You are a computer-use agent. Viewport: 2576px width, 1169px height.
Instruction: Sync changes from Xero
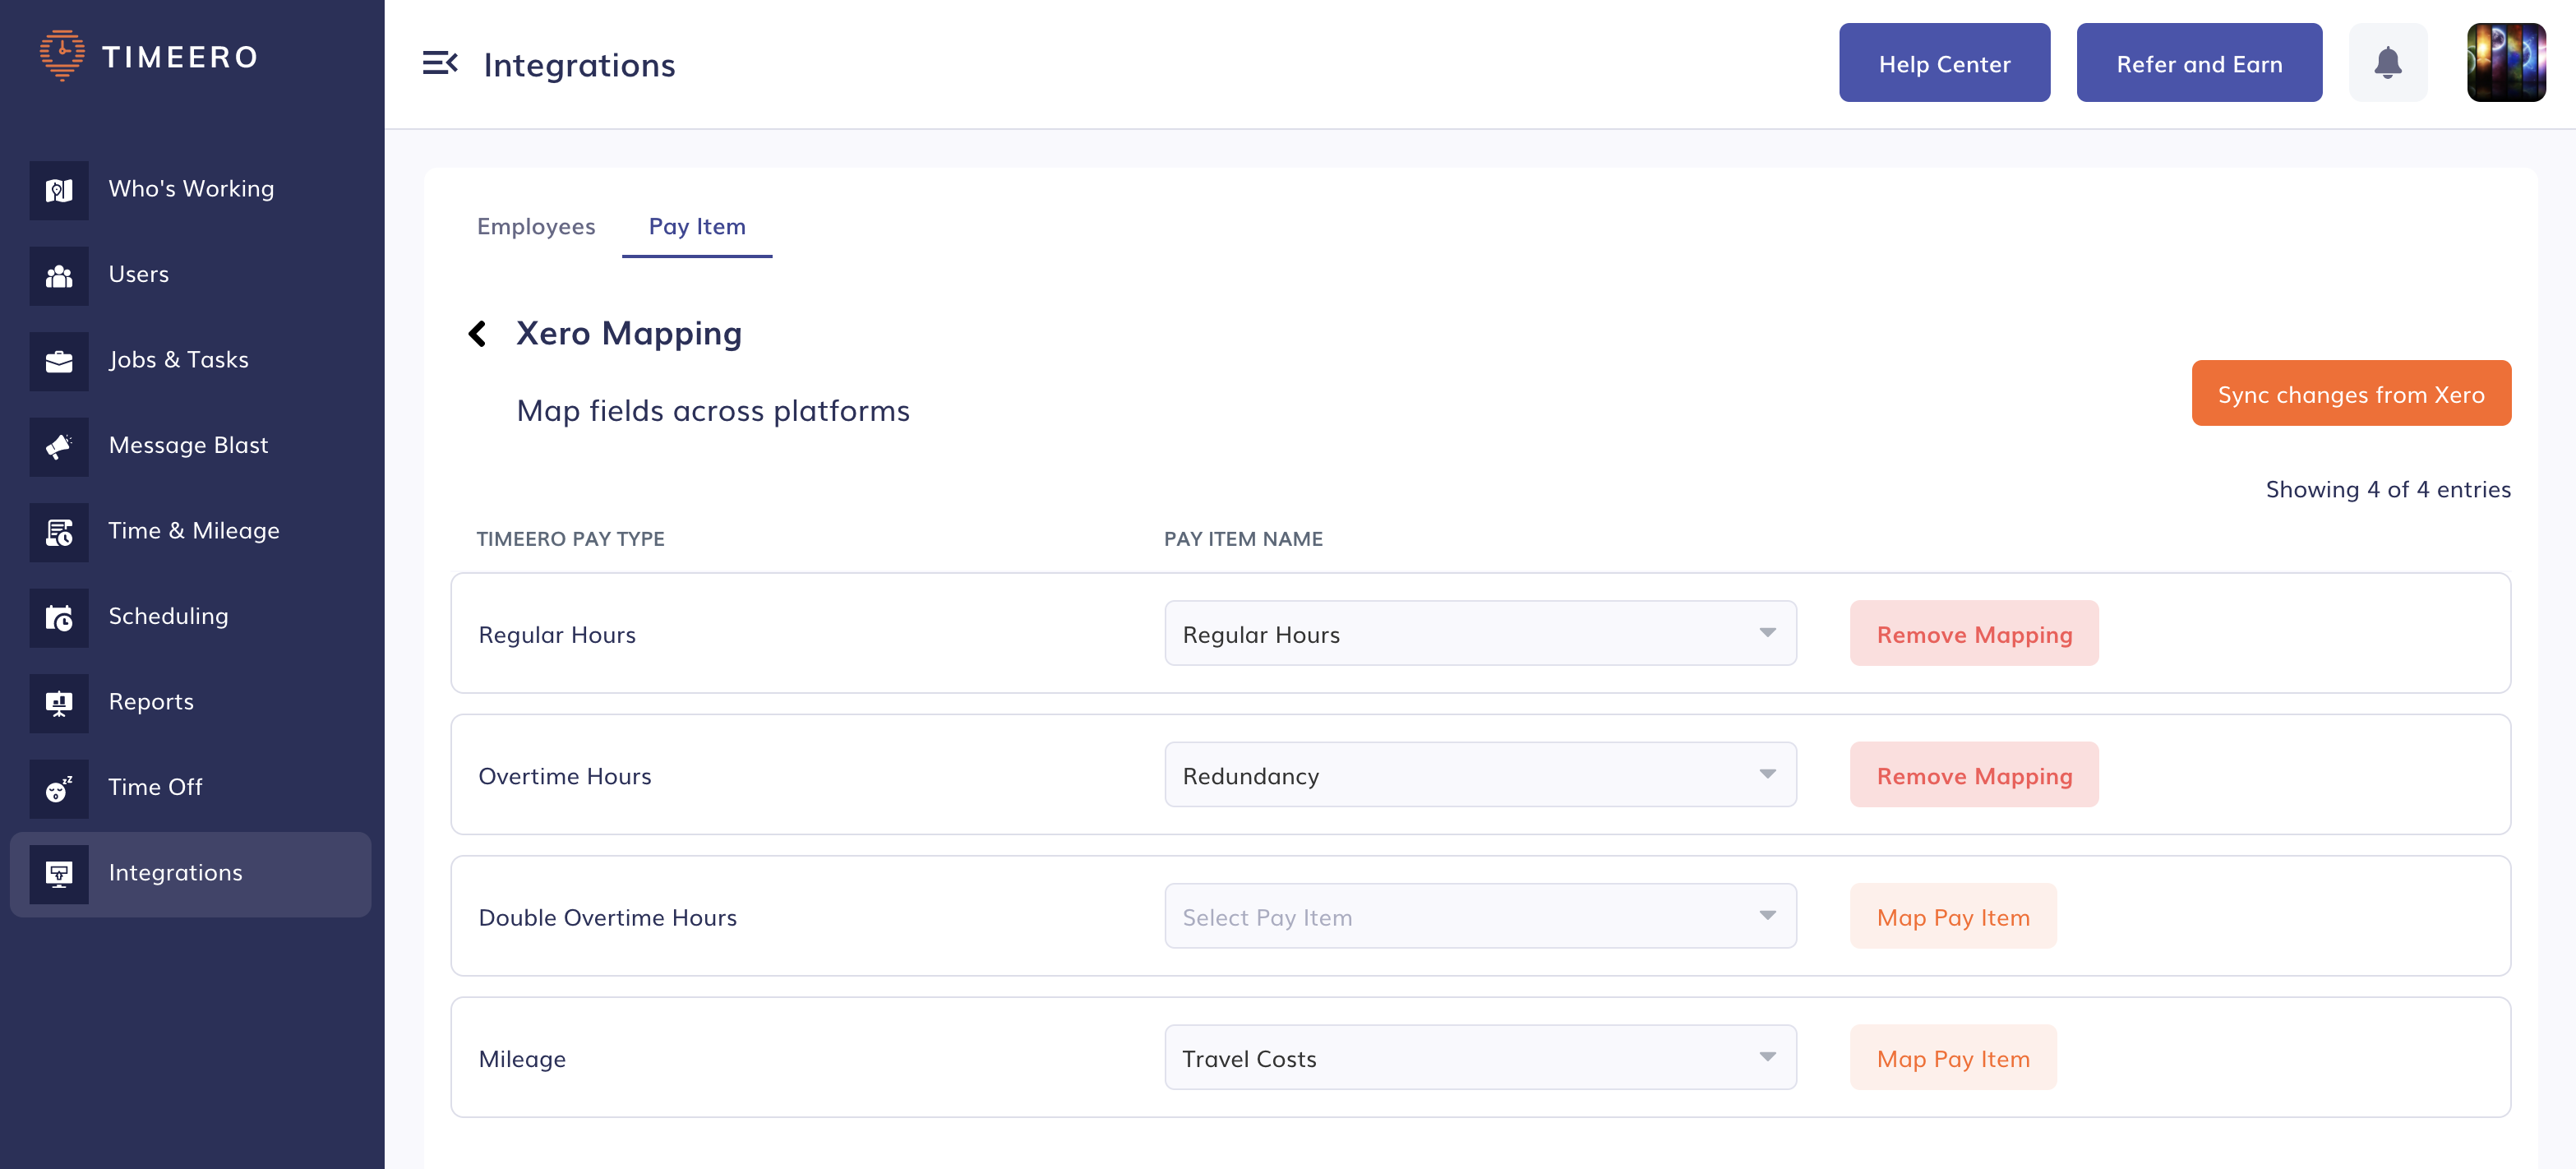(2351, 393)
